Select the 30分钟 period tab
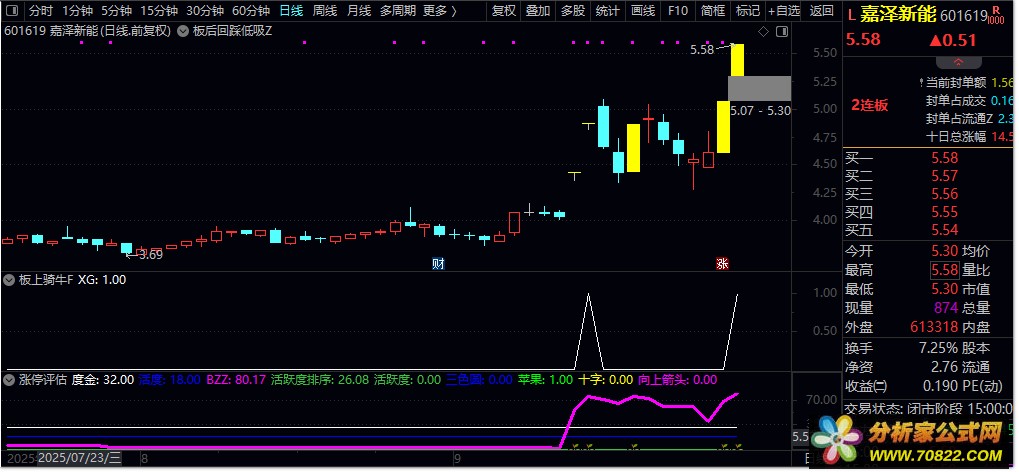1019x472 pixels. pyautogui.click(x=205, y=11)
